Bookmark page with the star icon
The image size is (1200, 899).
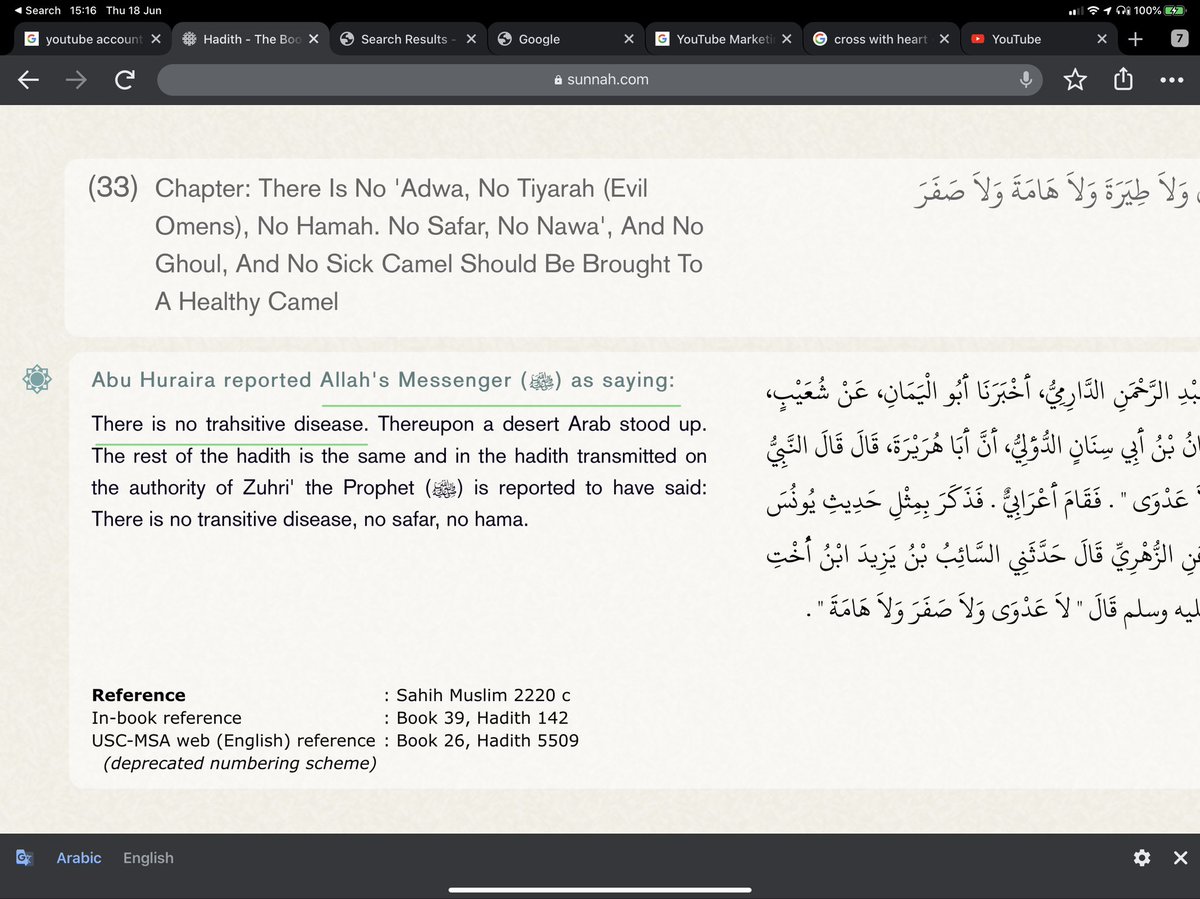coord(1075,79)
